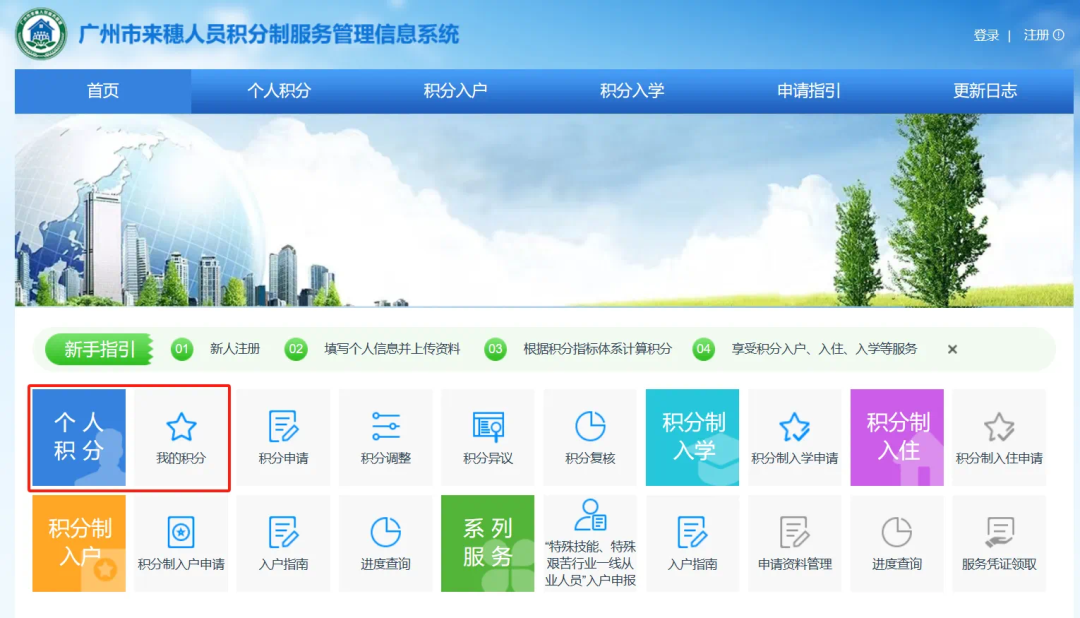Open 积分调整 sliders icon tile
This screenshot has width=1080, height=618.
coord(385,436)
